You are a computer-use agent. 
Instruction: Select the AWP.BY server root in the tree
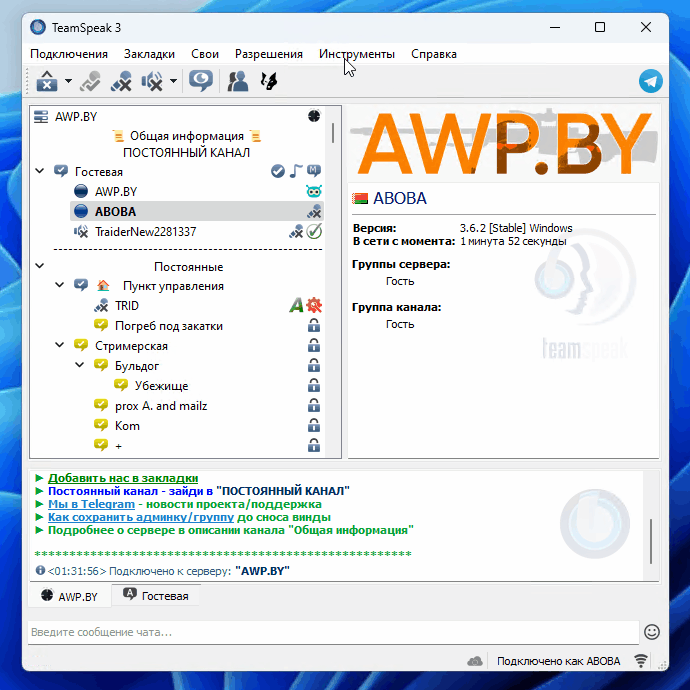coord(76,117)
